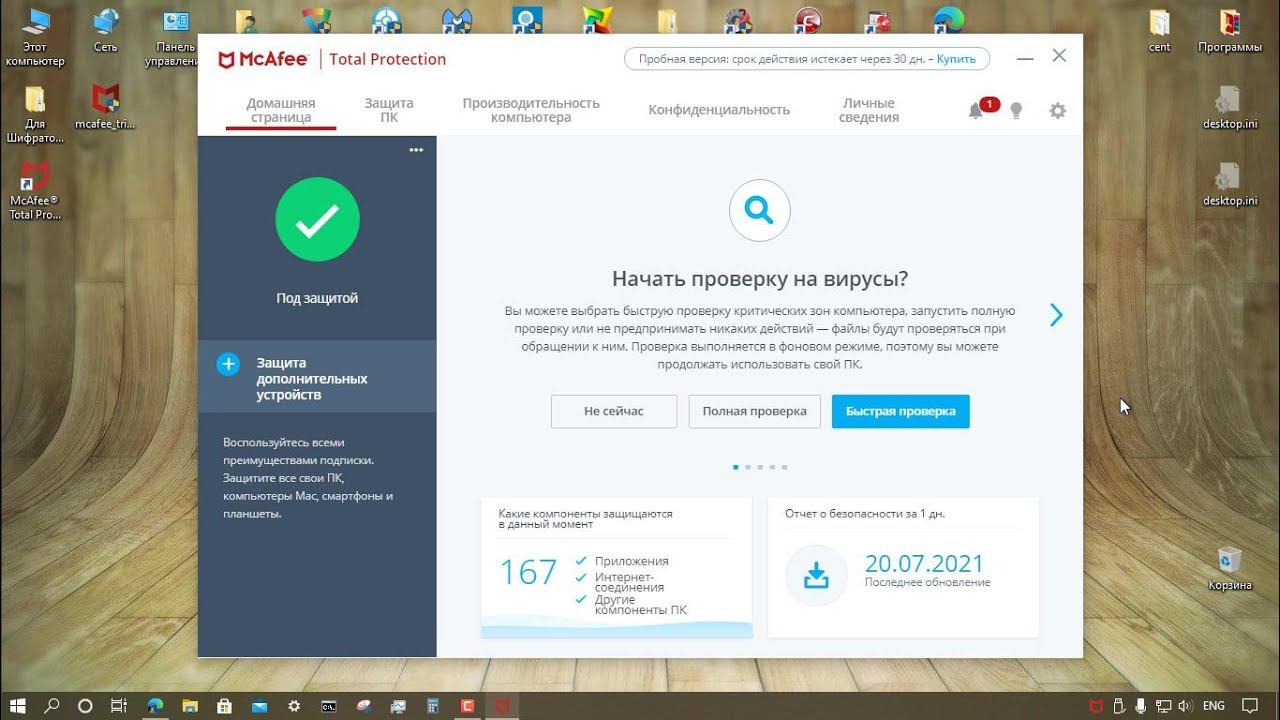The width and height of the screenshot is (1280, 720).
Task: Start 'Полная проверка' full scan
Action: point(754,411)
